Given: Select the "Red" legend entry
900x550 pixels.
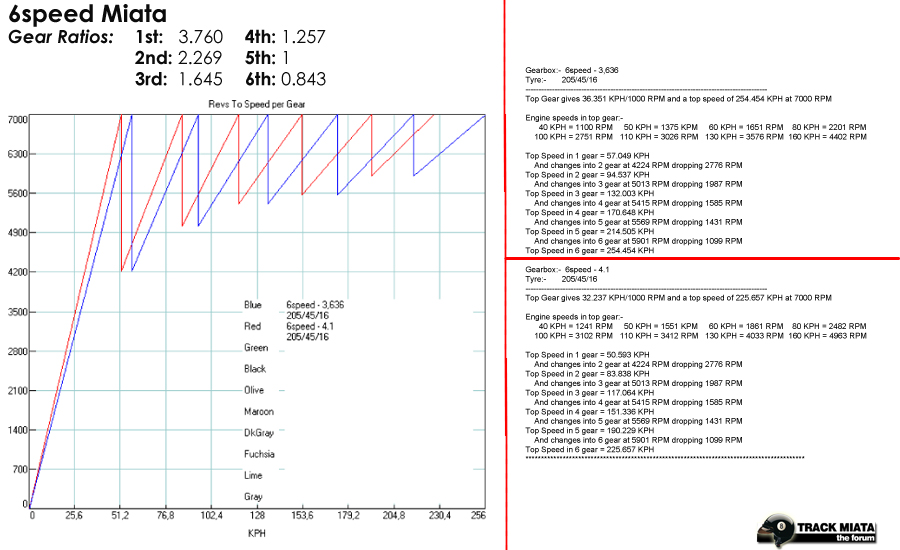Looking at the screenshot, I should 253,326.
